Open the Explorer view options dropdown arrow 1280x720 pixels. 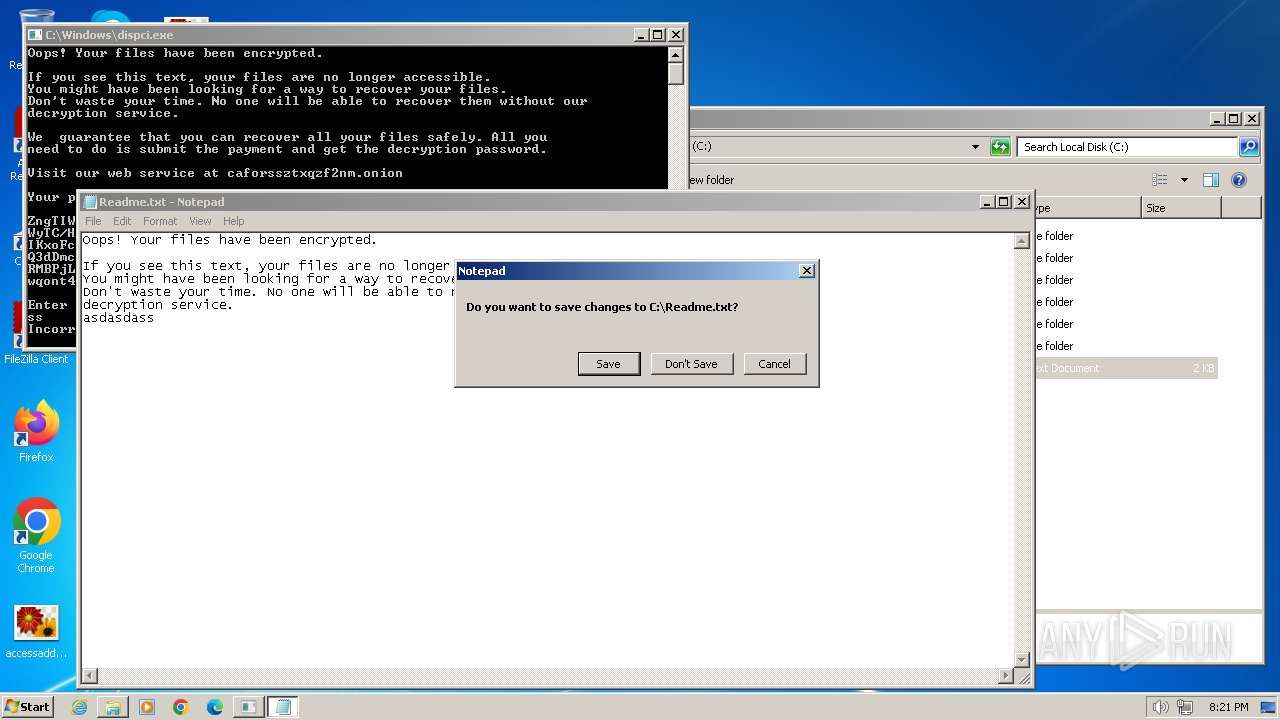pyautogui.click(x=1184, y=180)
